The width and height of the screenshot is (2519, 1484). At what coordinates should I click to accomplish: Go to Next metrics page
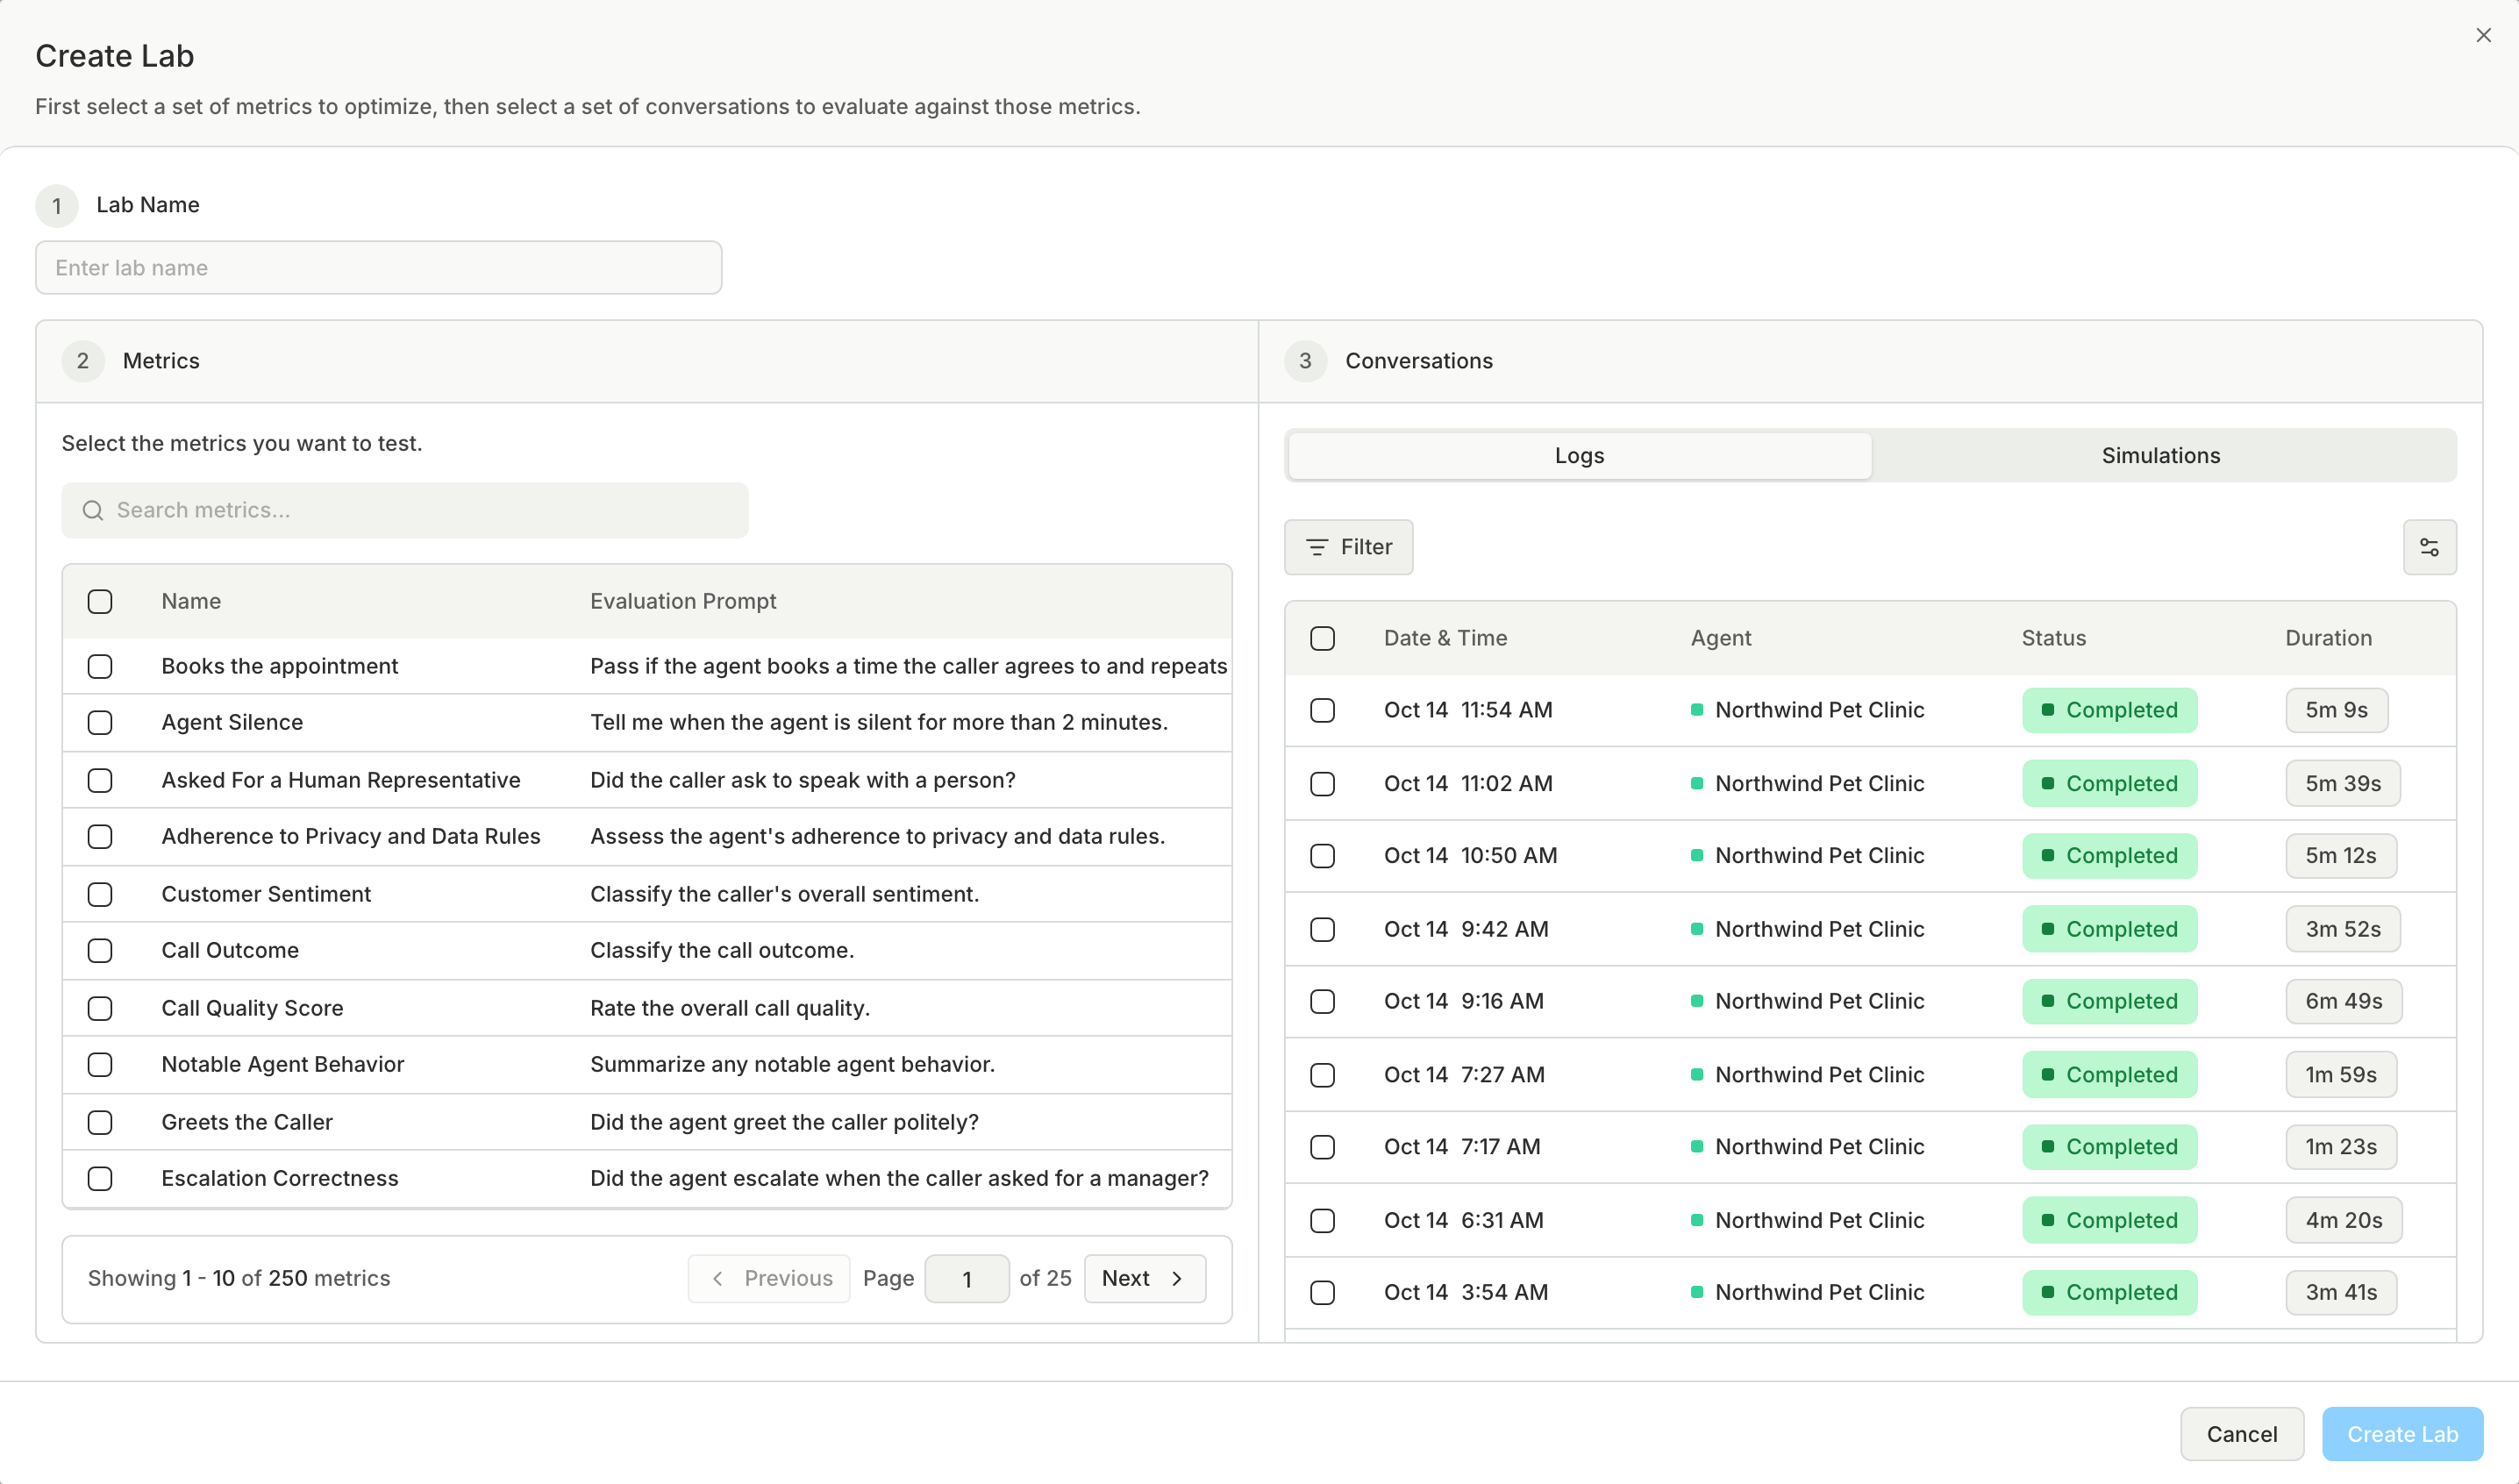(x=1144, y=1279)
